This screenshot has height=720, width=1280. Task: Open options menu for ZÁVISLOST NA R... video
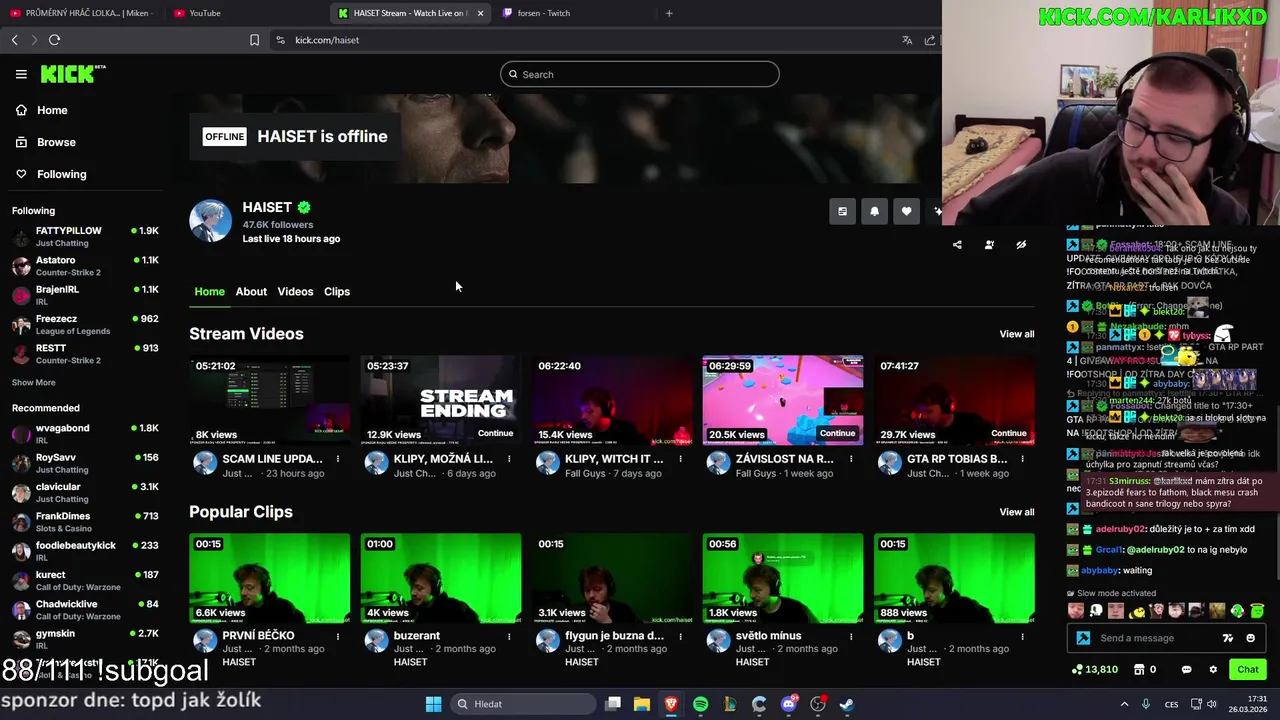coord(851,459)
